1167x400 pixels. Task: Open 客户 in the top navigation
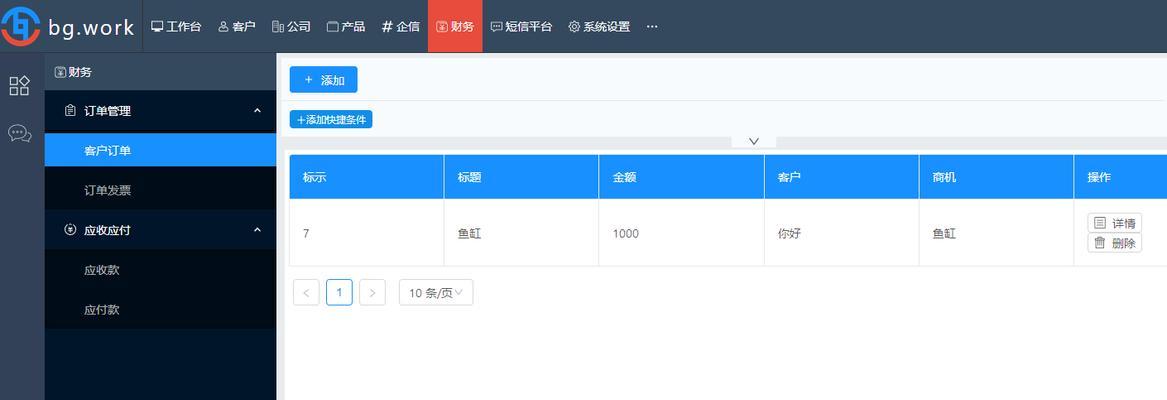click(237, 26)
